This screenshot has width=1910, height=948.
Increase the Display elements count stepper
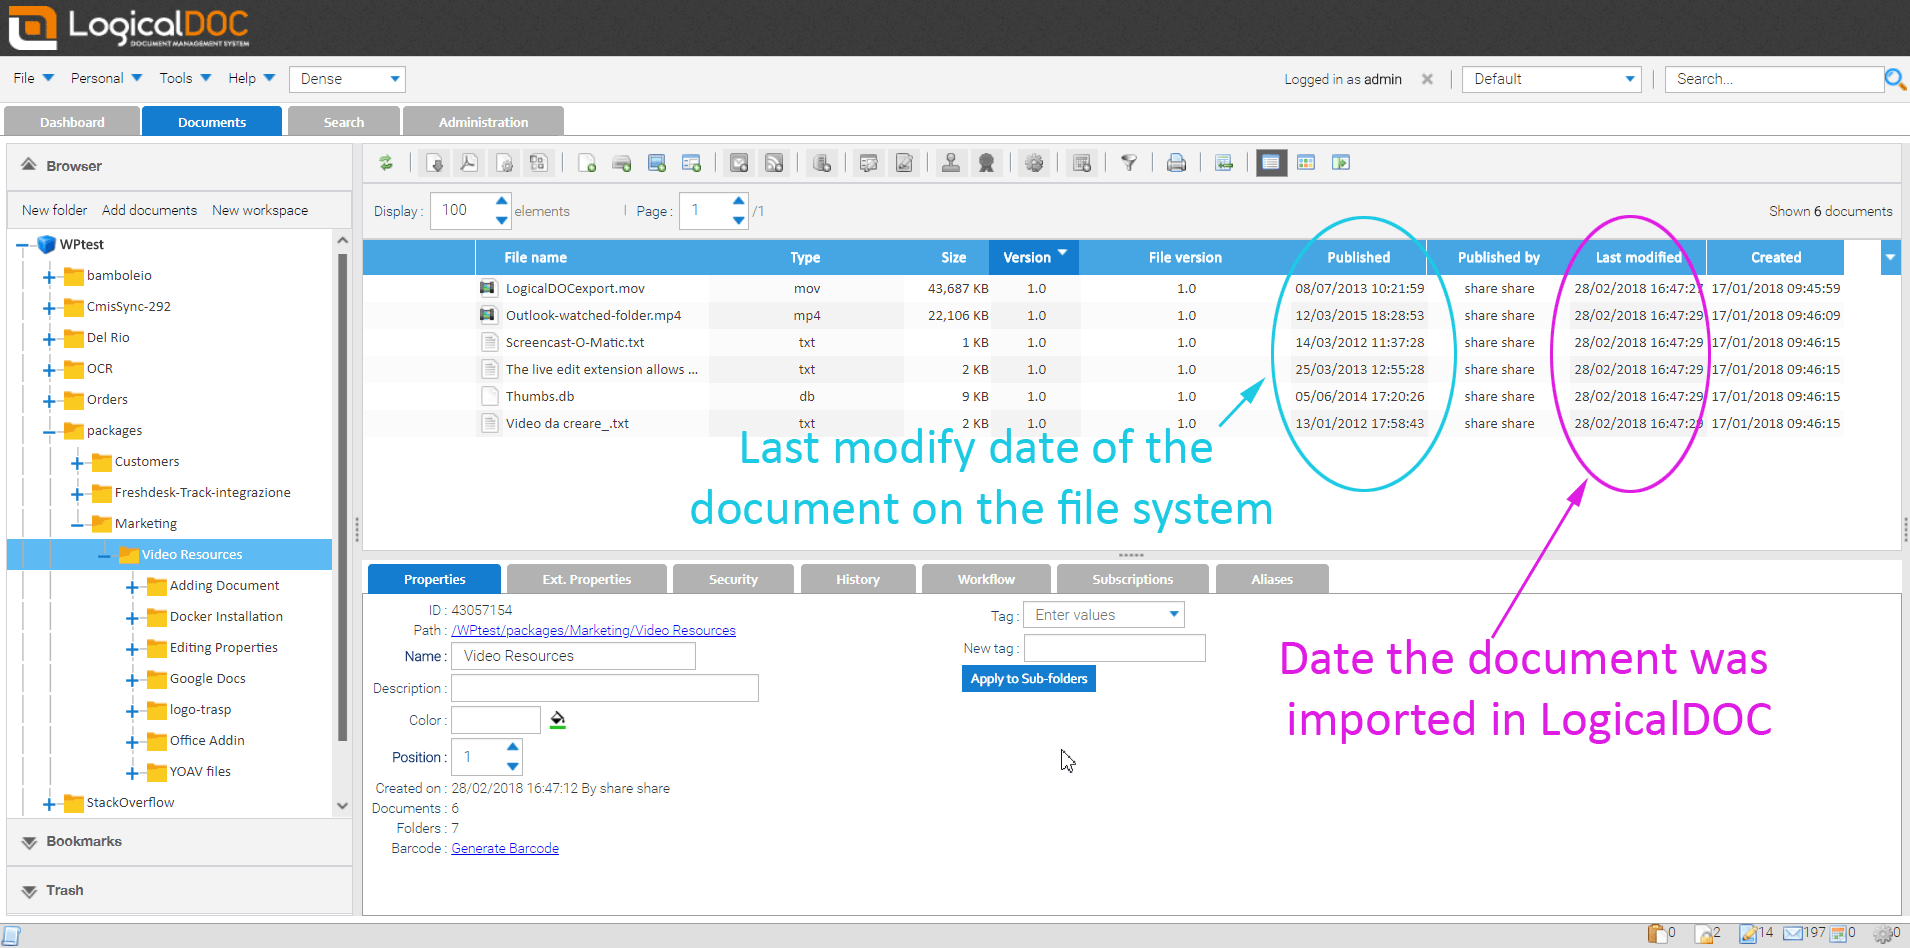tap(502, 201)
